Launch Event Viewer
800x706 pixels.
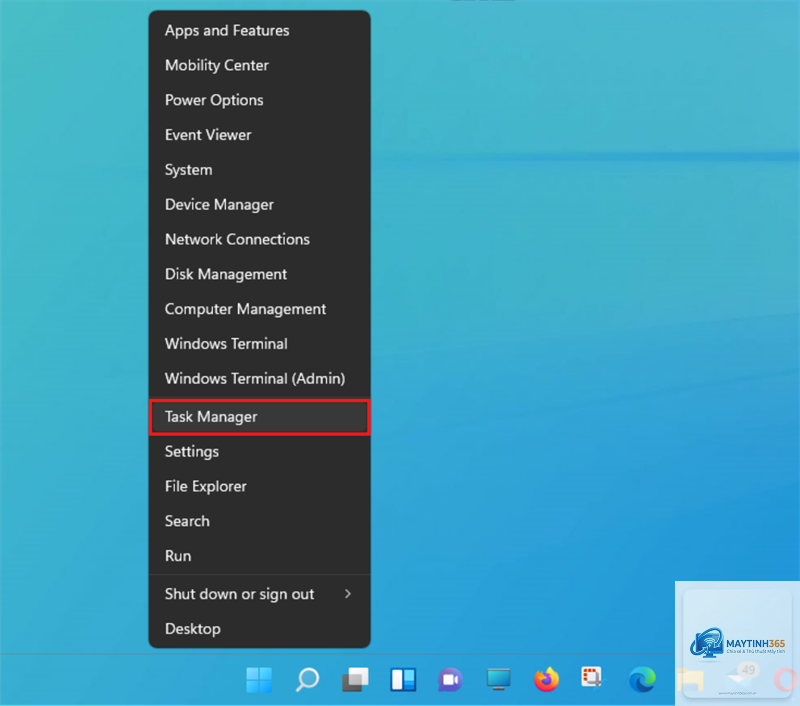coord(259,135)
